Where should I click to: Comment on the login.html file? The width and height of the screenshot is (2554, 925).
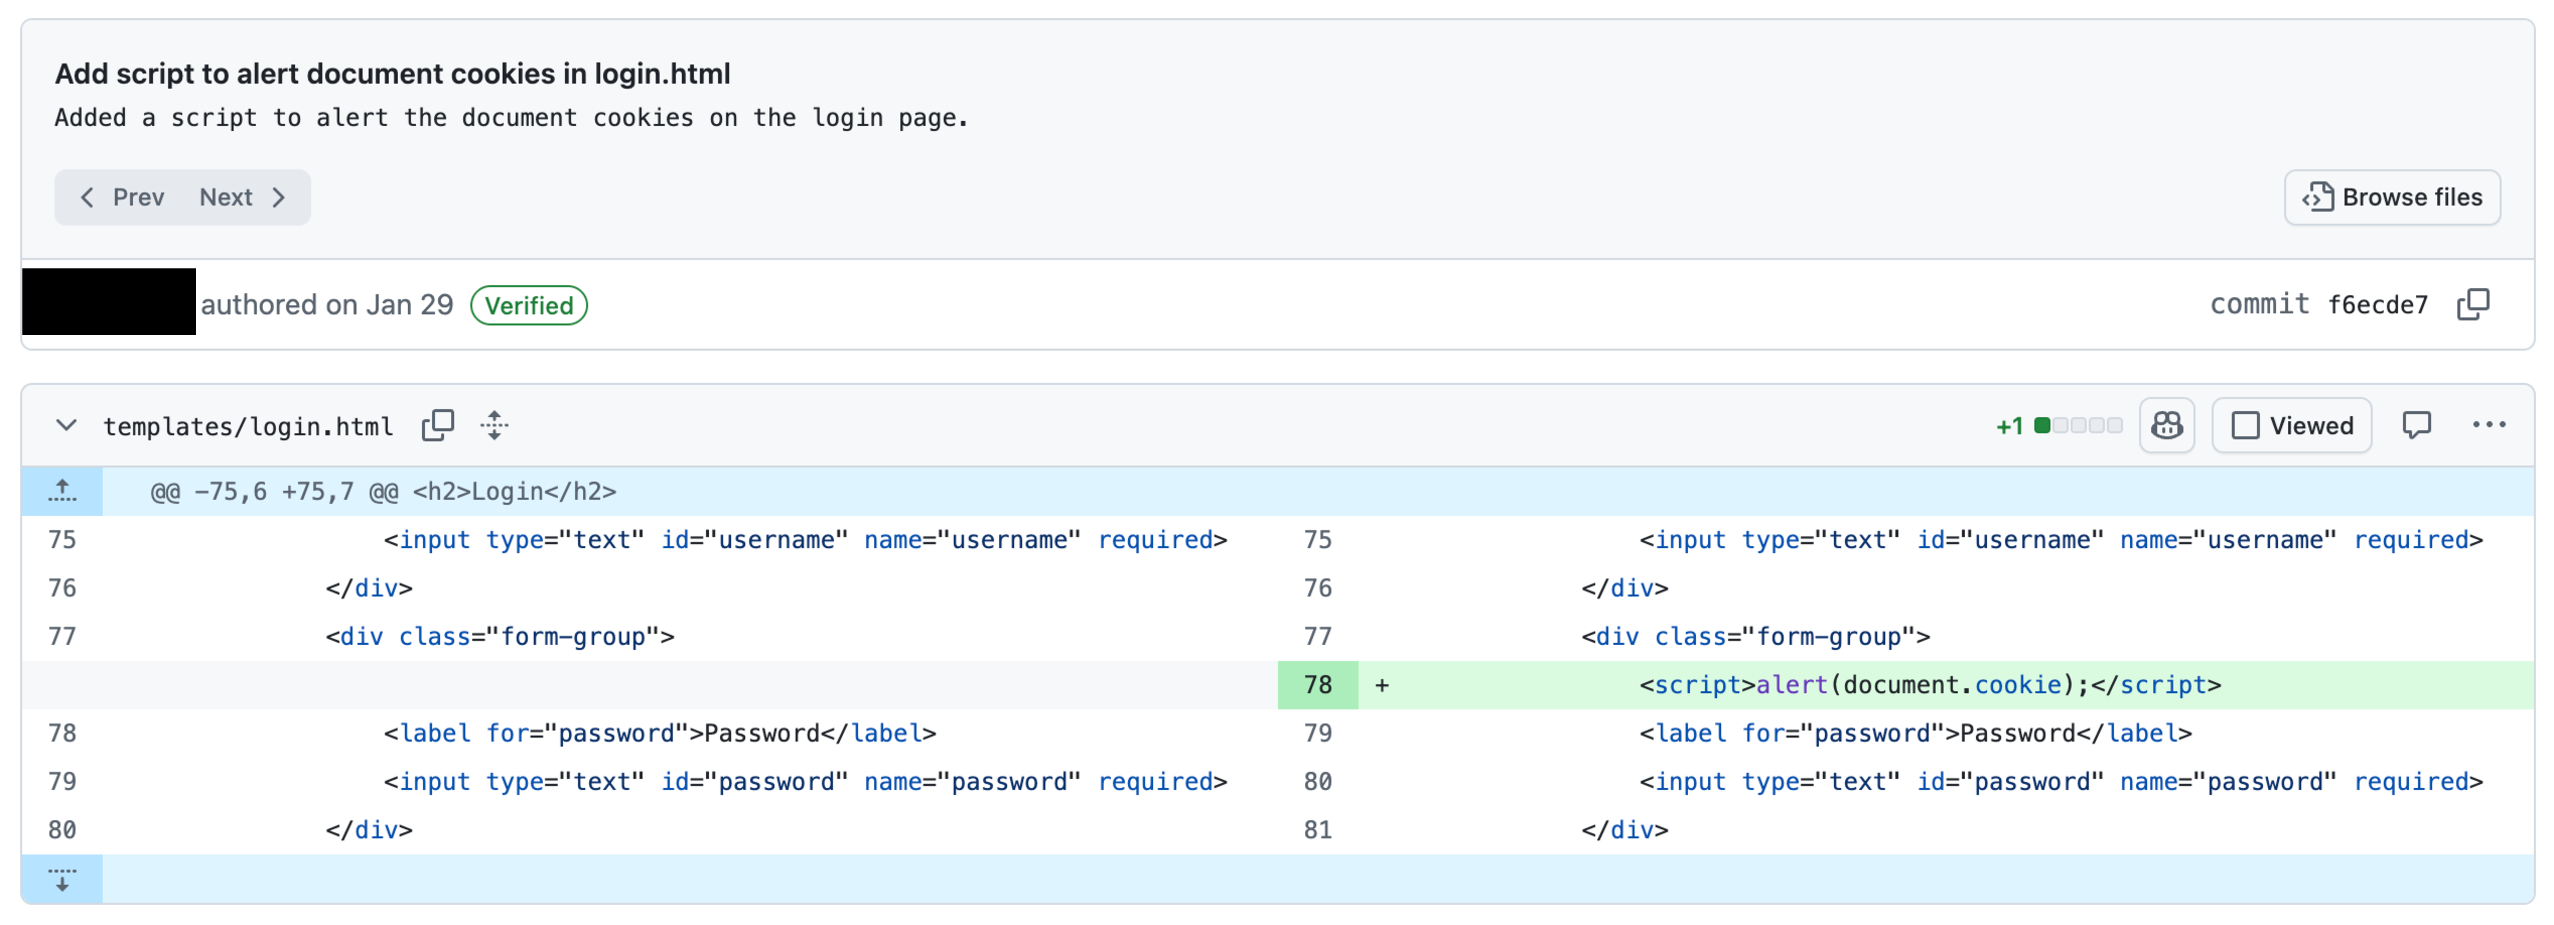pos(2415,425)
